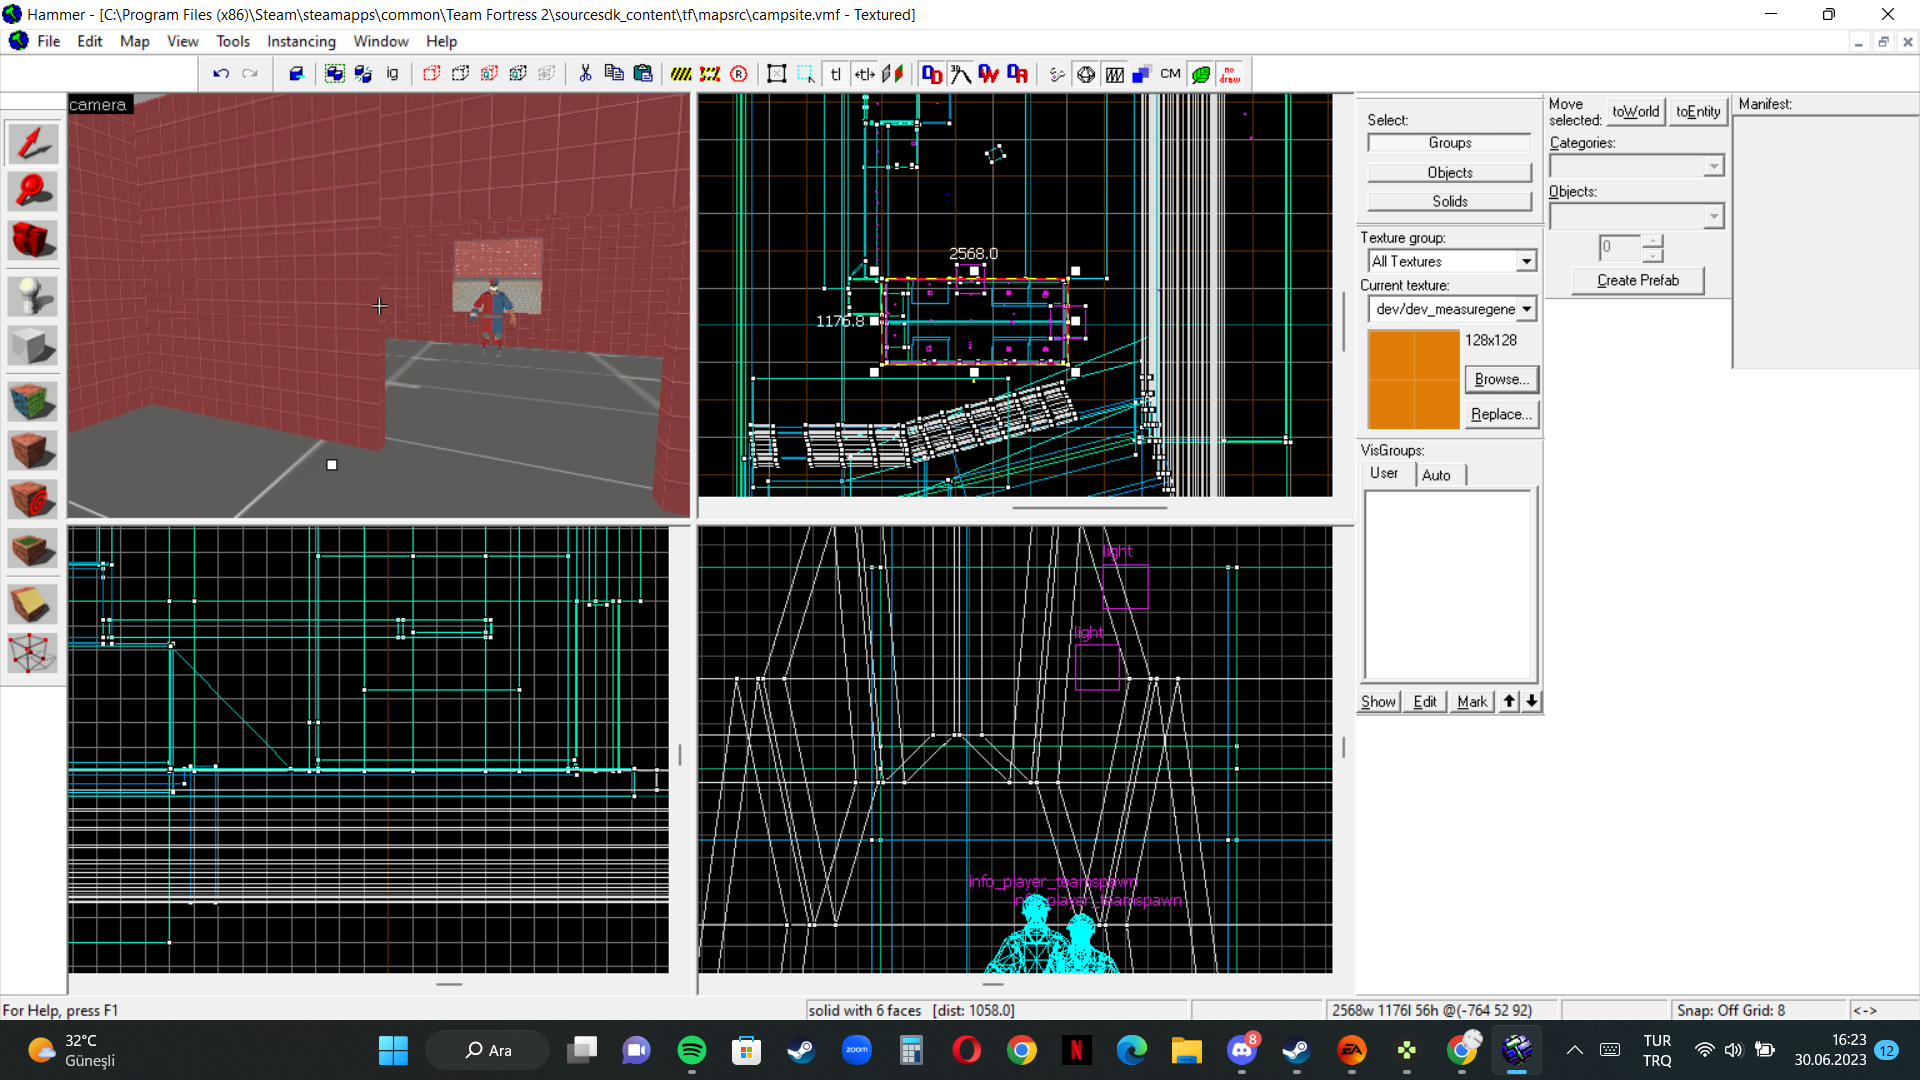The width and height of the screenshot is (1920, 1080).
Task: Click the toEntity button
Action: pos(1698,112)
